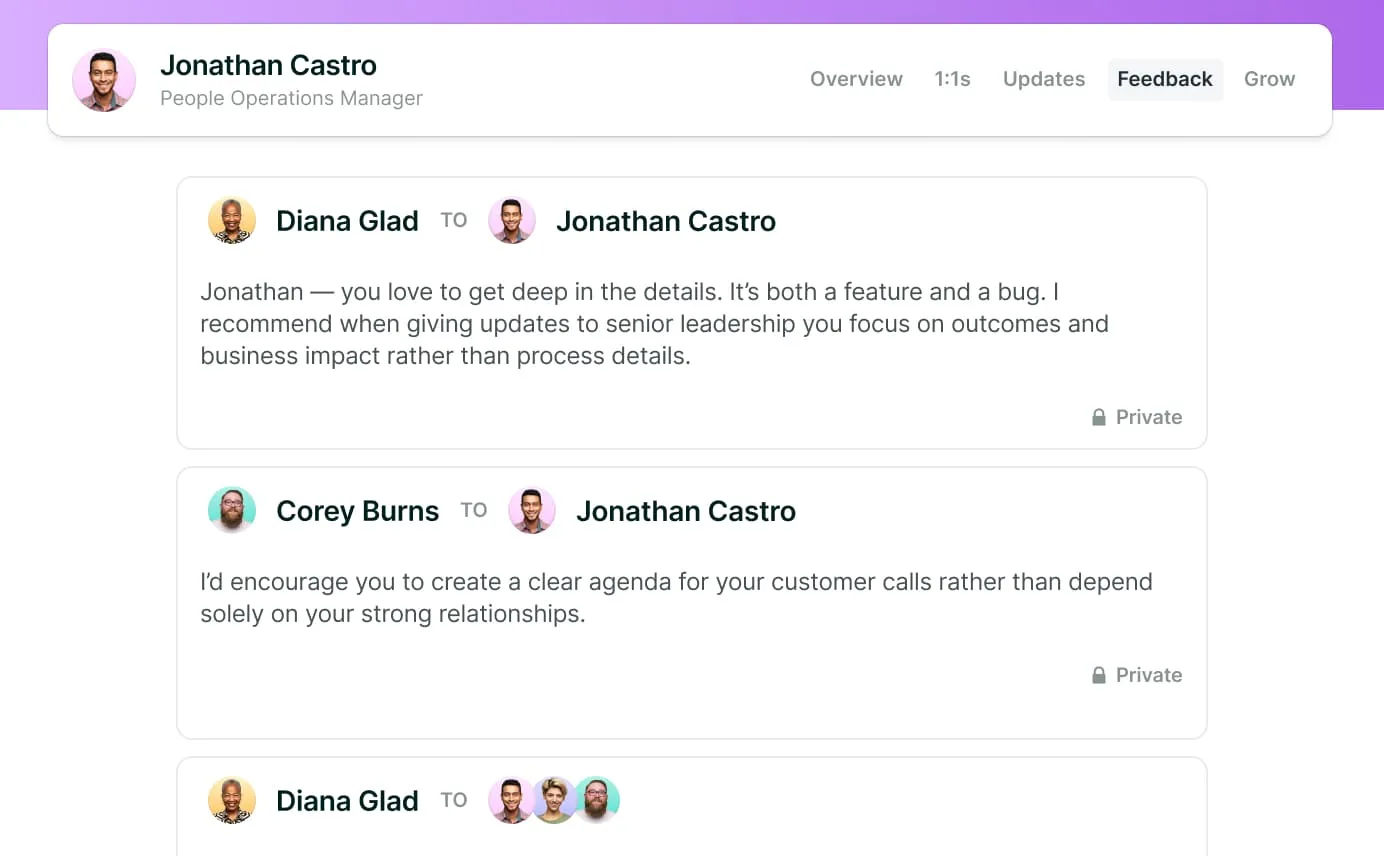Screen dimensions: 1384x856
Task: Click the middle recipient avatar in third card
Action: (x=554, y=801)
